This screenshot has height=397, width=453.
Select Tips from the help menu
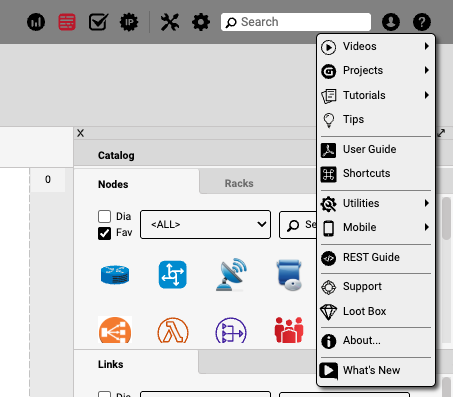tap(376, 119)
